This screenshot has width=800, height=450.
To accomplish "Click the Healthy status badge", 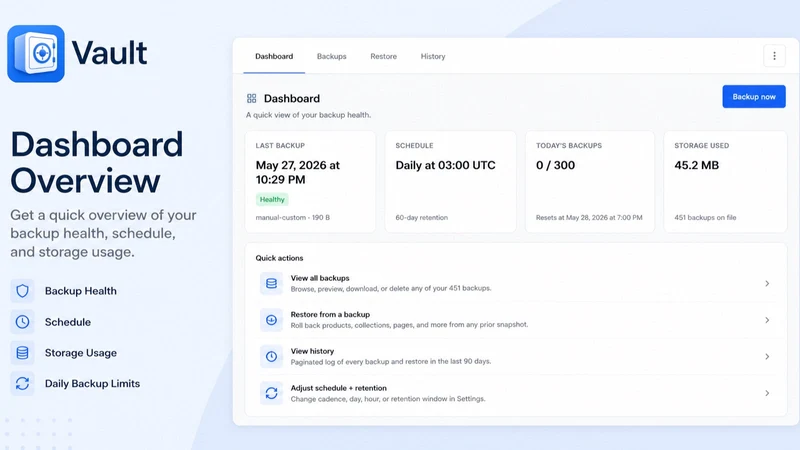I will point(272,199).
